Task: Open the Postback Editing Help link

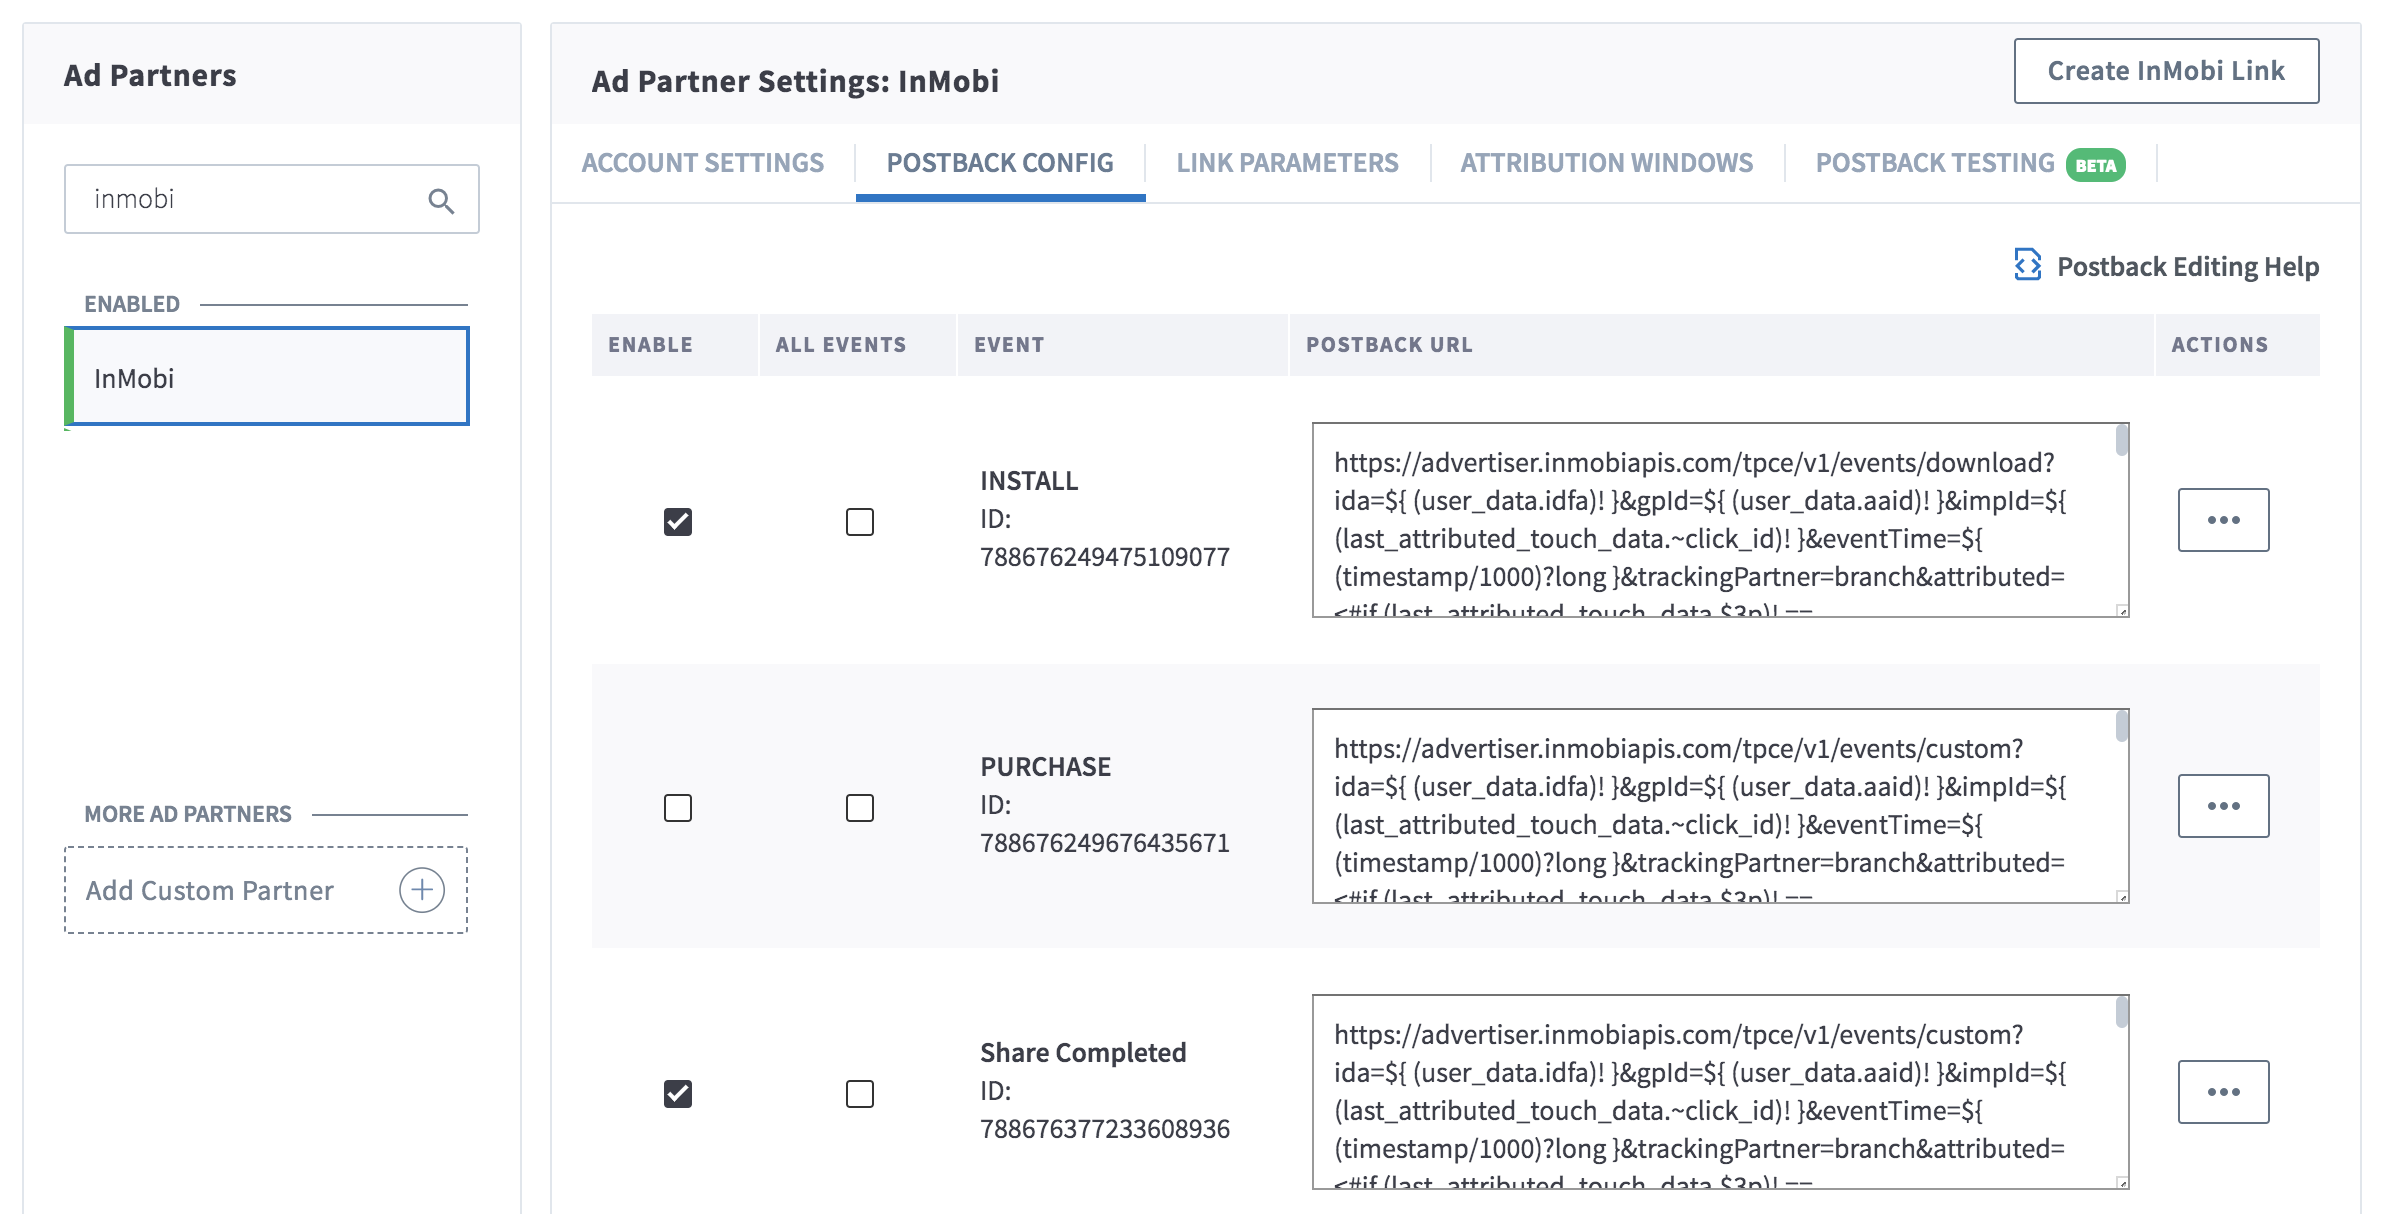Action: [2187, 267]
